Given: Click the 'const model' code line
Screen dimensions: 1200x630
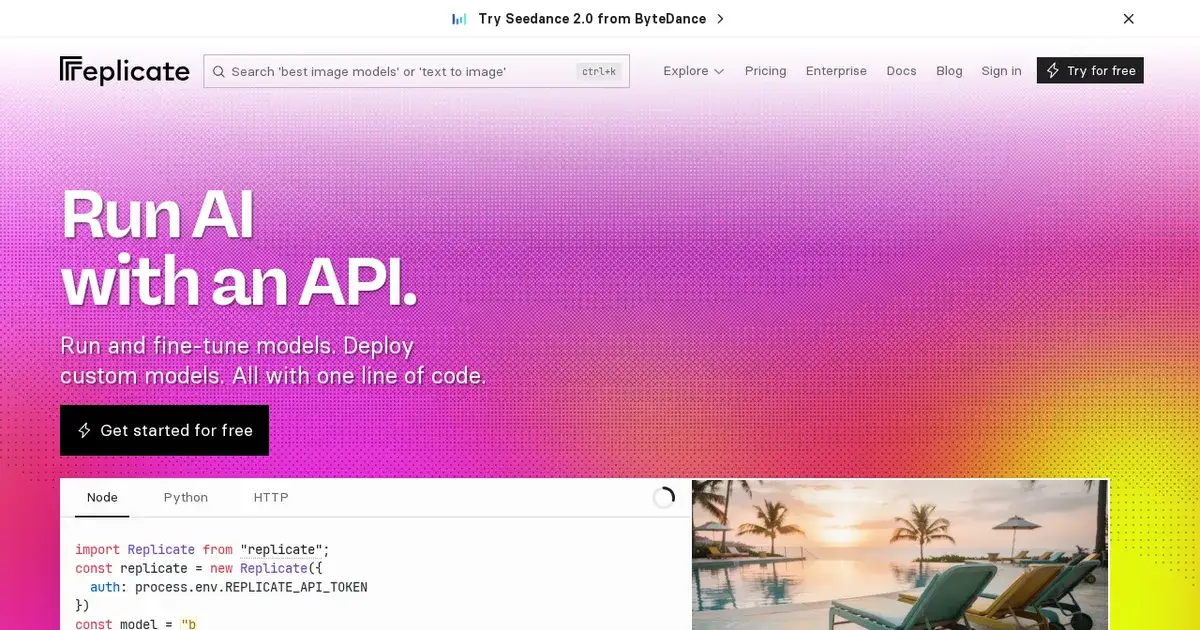Looking at the screenshot, I should tap(135, 624).
